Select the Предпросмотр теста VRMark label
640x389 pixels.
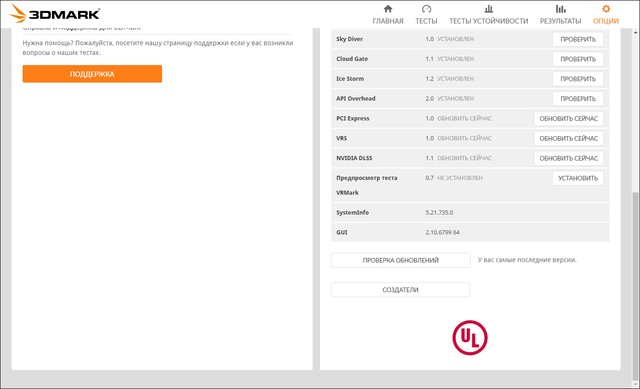pyautogui.click(x=367, y=185)
